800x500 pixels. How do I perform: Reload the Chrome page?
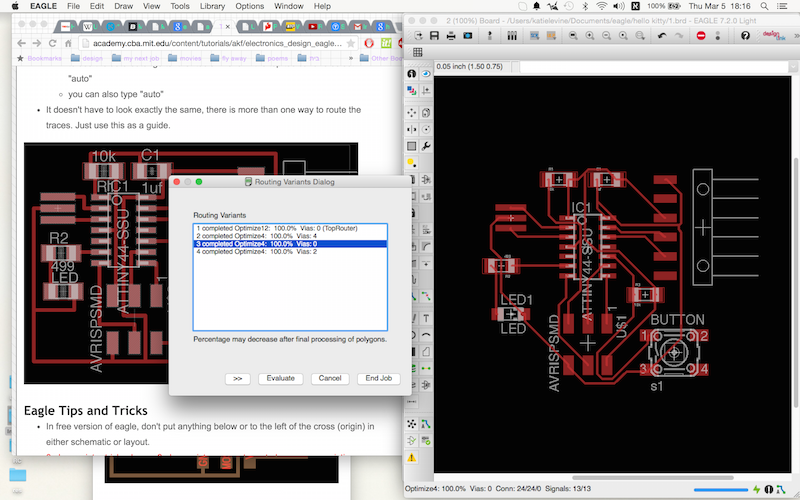point(53,43)
